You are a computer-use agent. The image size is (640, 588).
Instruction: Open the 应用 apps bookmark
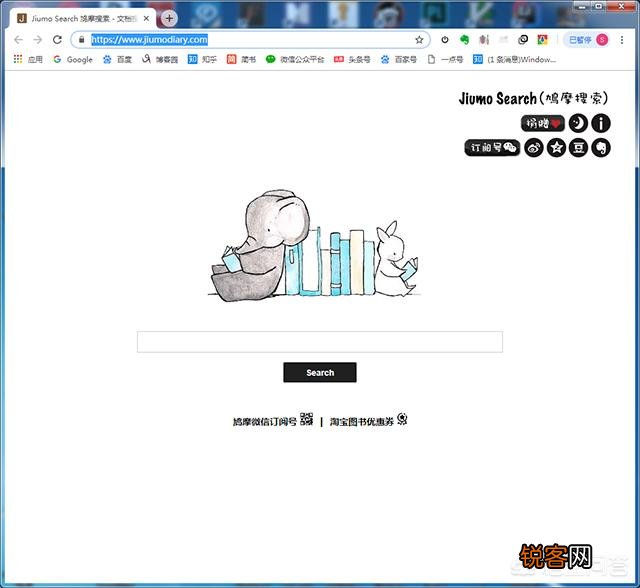click(28, 60)
